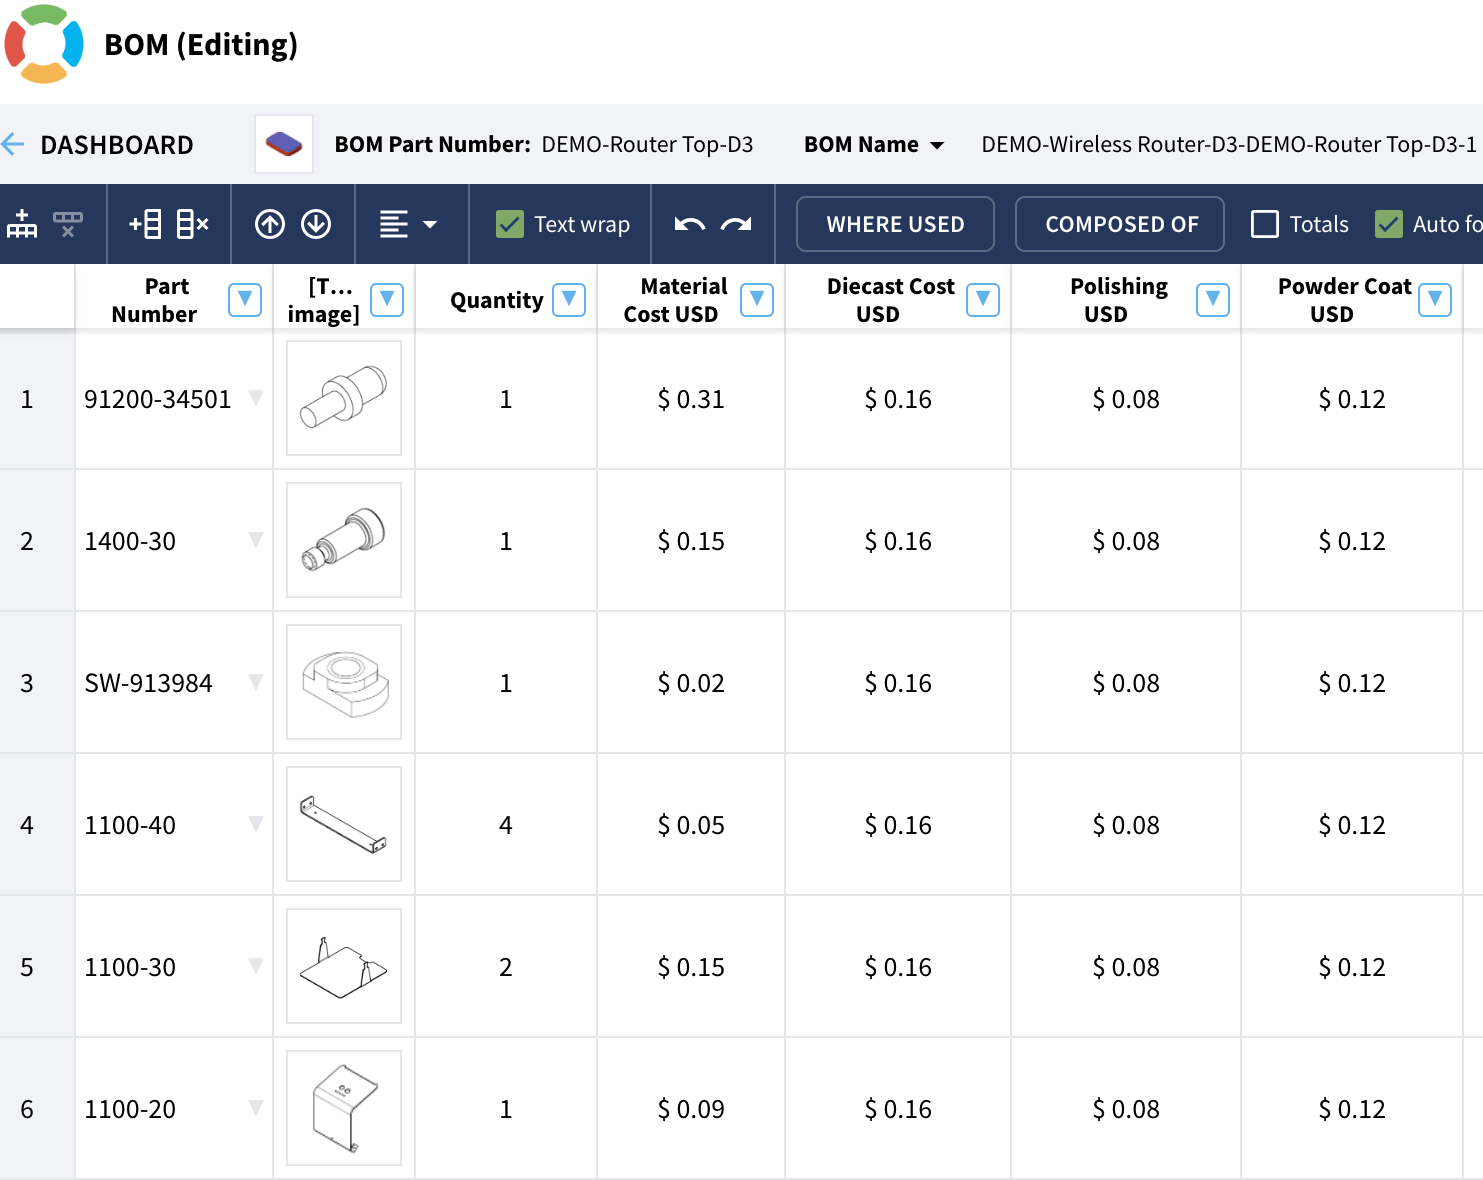Open Diecast Cost USD column filter
Image resolution: width=1483 pixels, height=1180 pixels.
pos(983,299)
